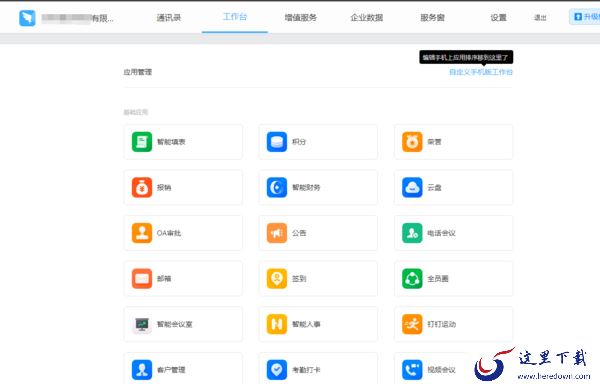Screen dimensions: 600x384
Task: Open the 签到 check-in location icon
Action: click(277, 278)
